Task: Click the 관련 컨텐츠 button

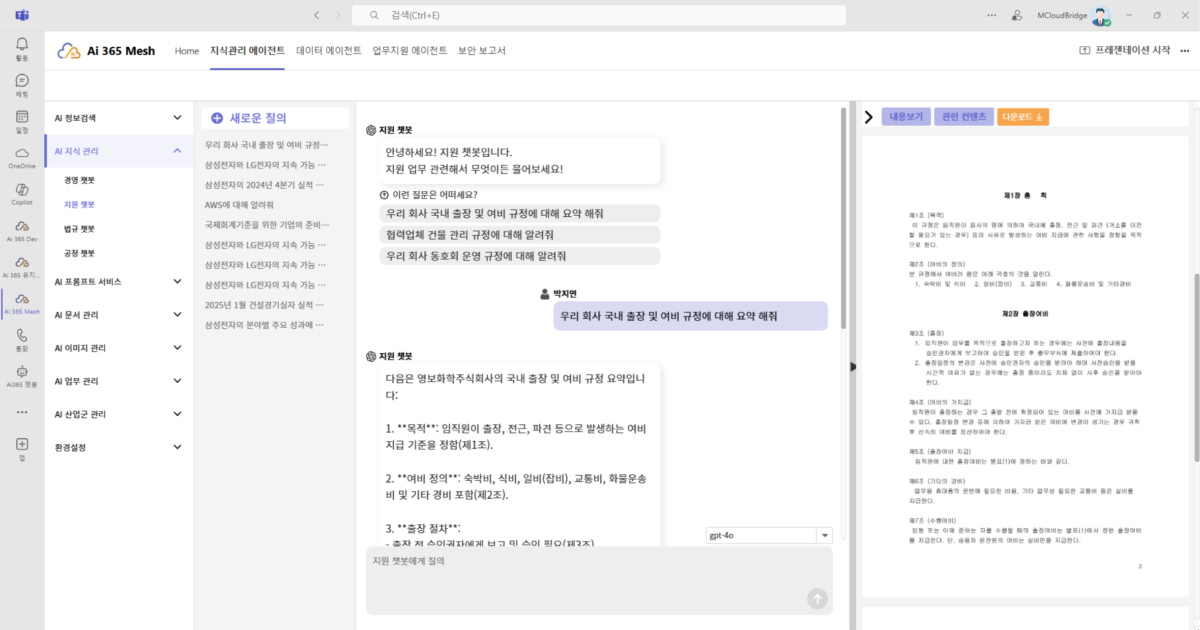Action: 963,117
